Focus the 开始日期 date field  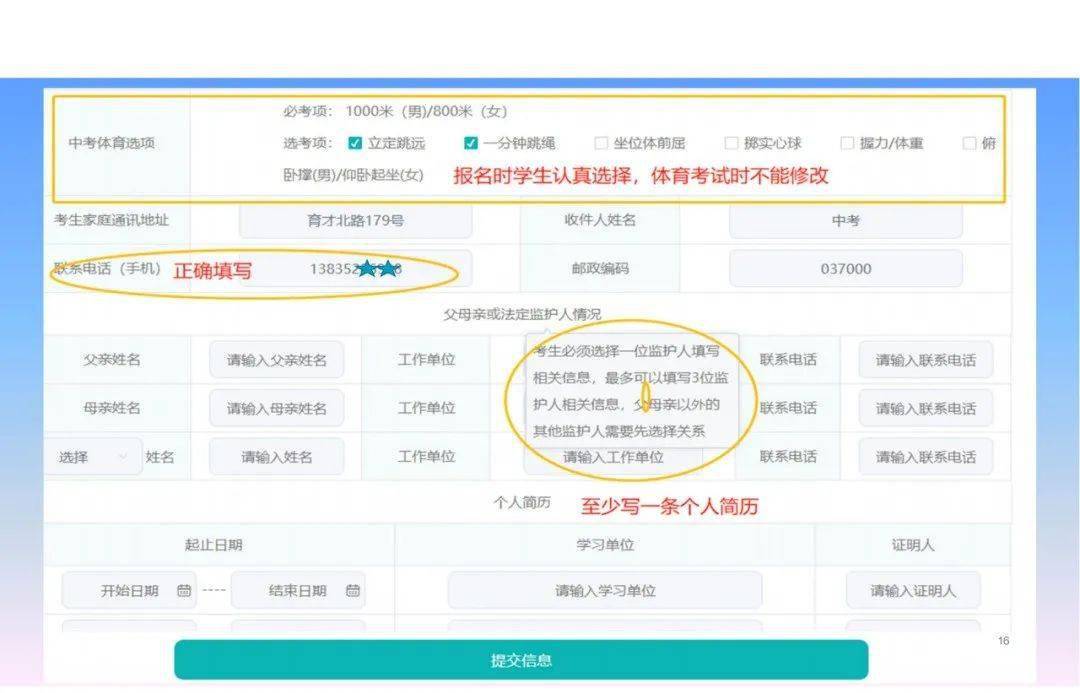(x=129, y=590)
